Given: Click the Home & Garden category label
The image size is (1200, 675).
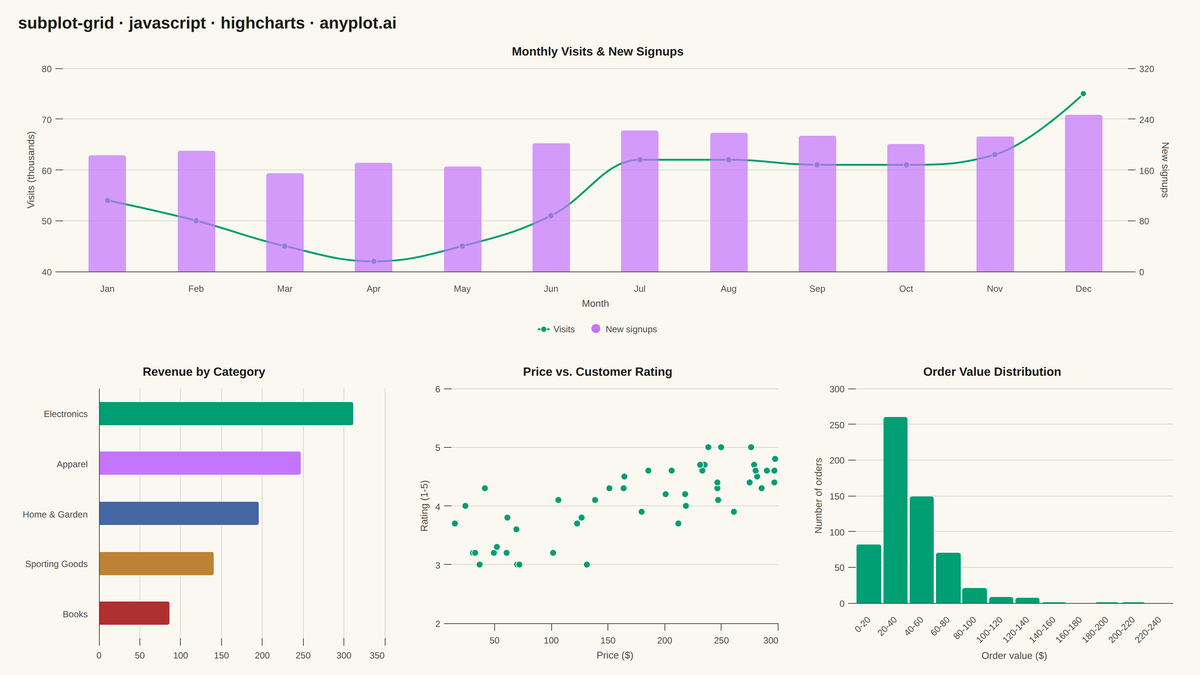Looking at the screenshot, I should tap(55, 514).
